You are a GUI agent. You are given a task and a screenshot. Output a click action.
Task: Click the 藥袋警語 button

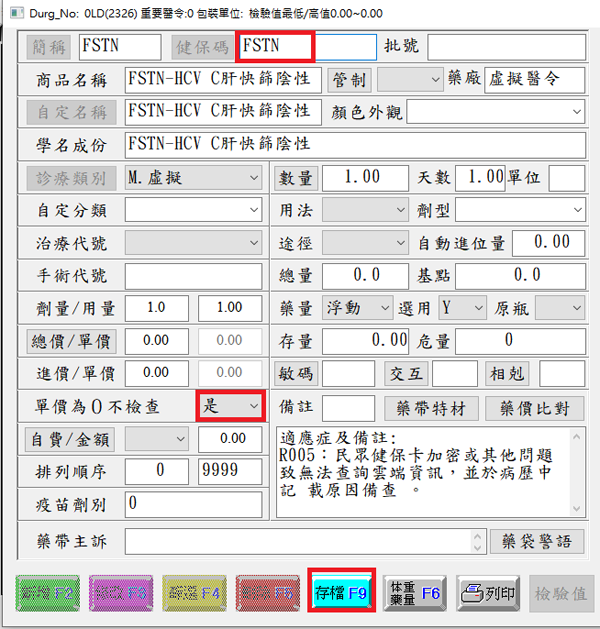[x=537, y=541]
